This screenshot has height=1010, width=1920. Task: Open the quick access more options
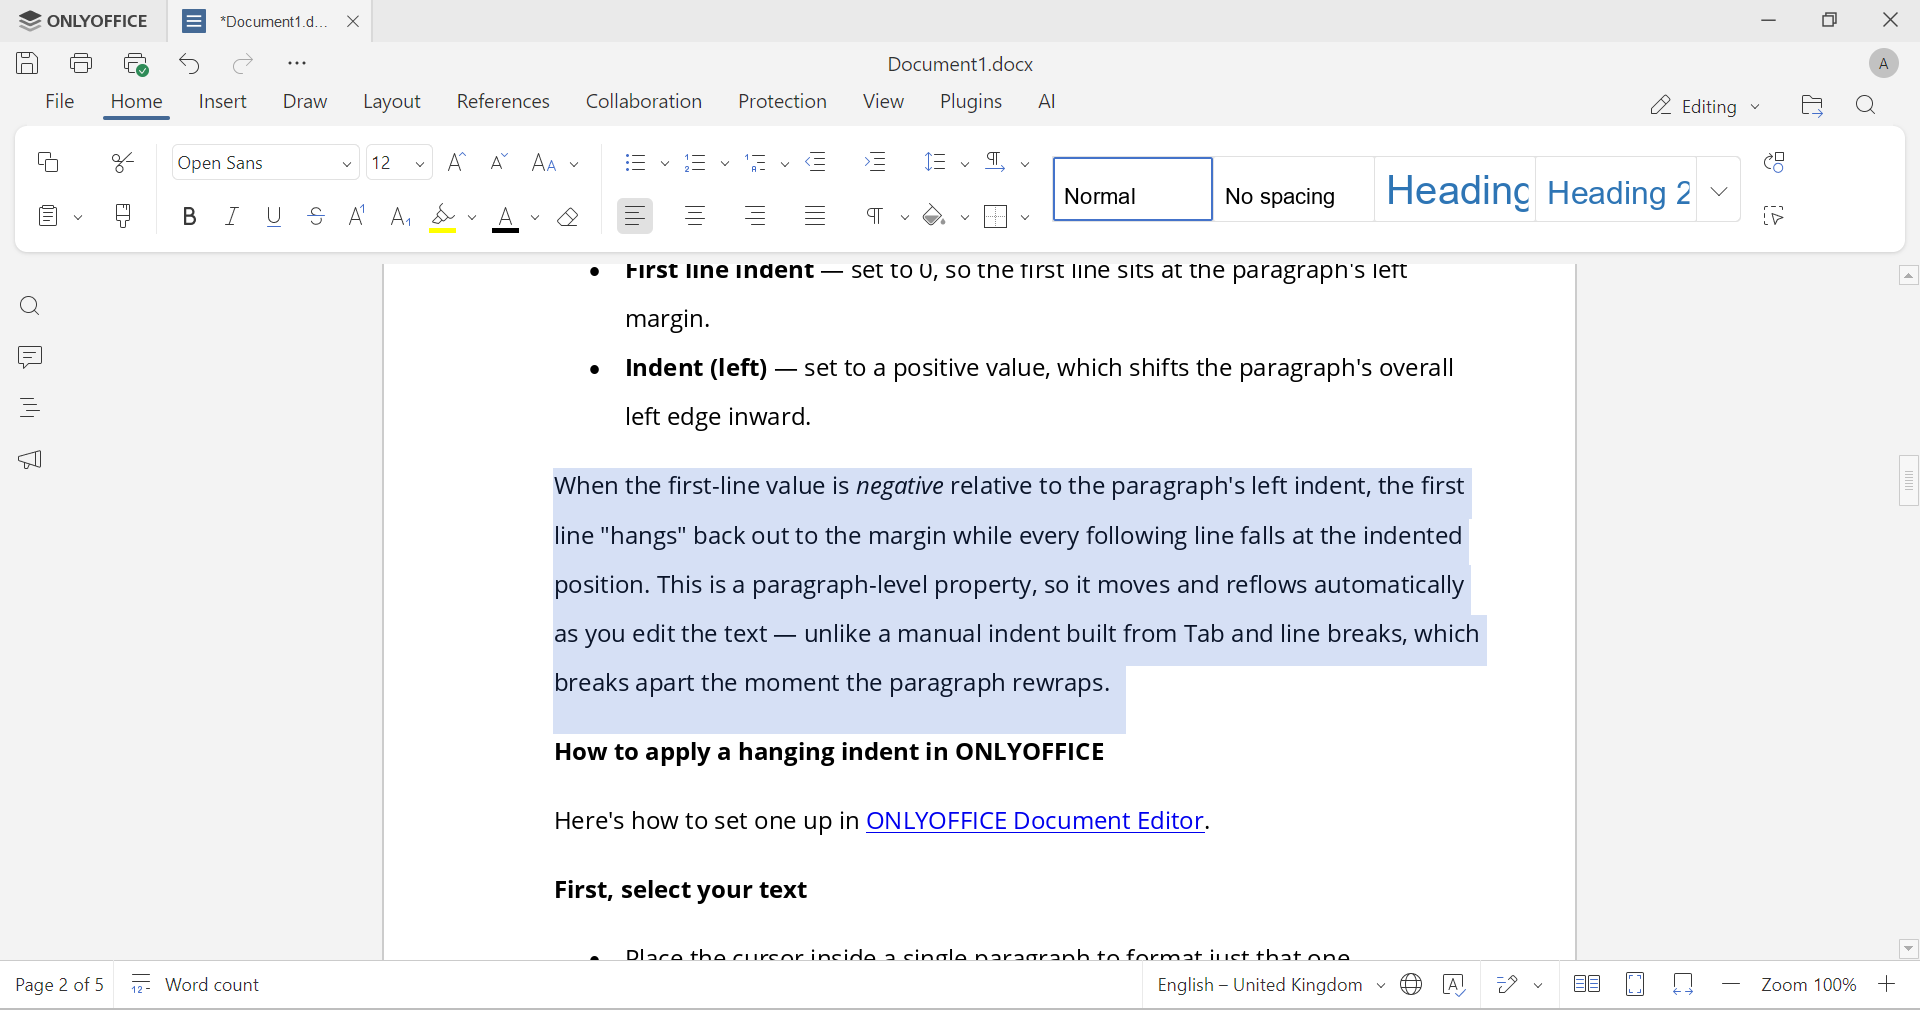point(297,64)
